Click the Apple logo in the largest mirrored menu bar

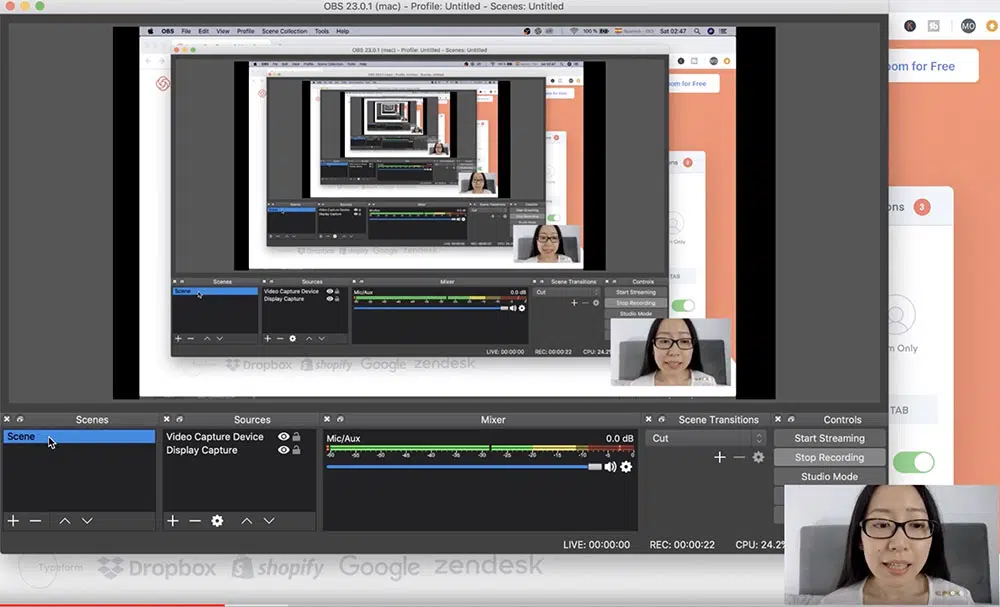151,31
